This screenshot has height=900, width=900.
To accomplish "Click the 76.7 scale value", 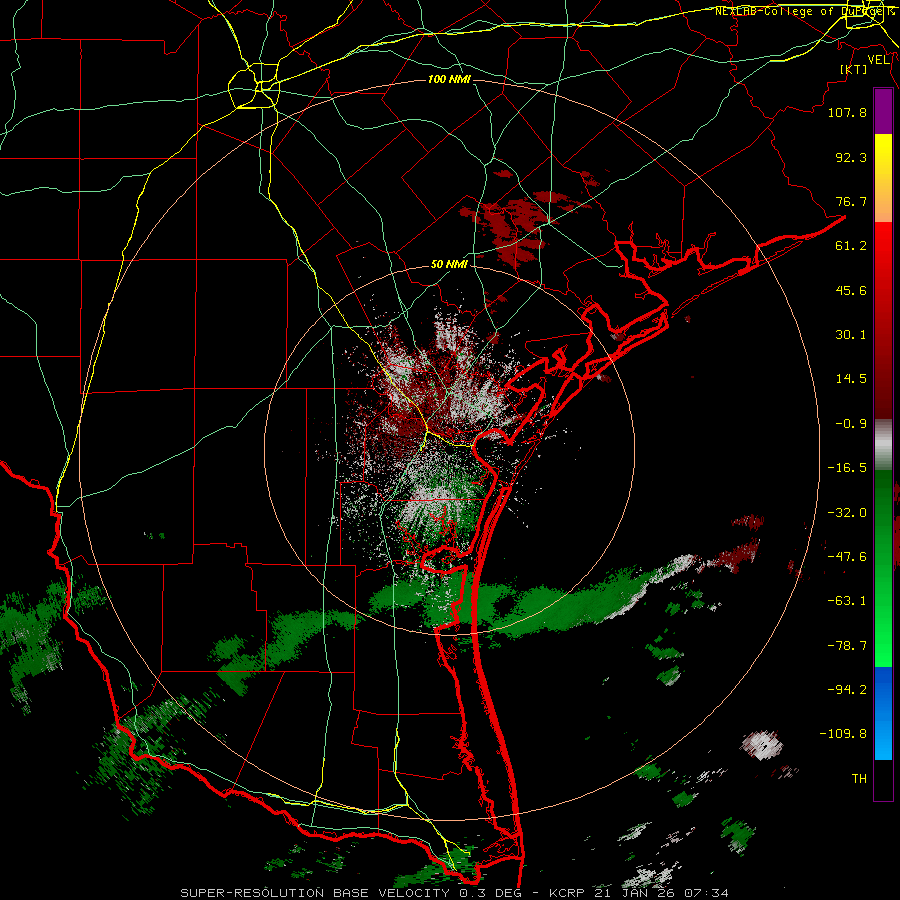I will coord(851,201).
